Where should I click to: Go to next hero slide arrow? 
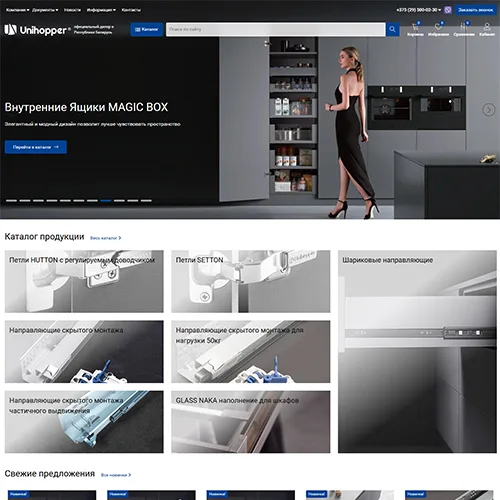(489, 110)
